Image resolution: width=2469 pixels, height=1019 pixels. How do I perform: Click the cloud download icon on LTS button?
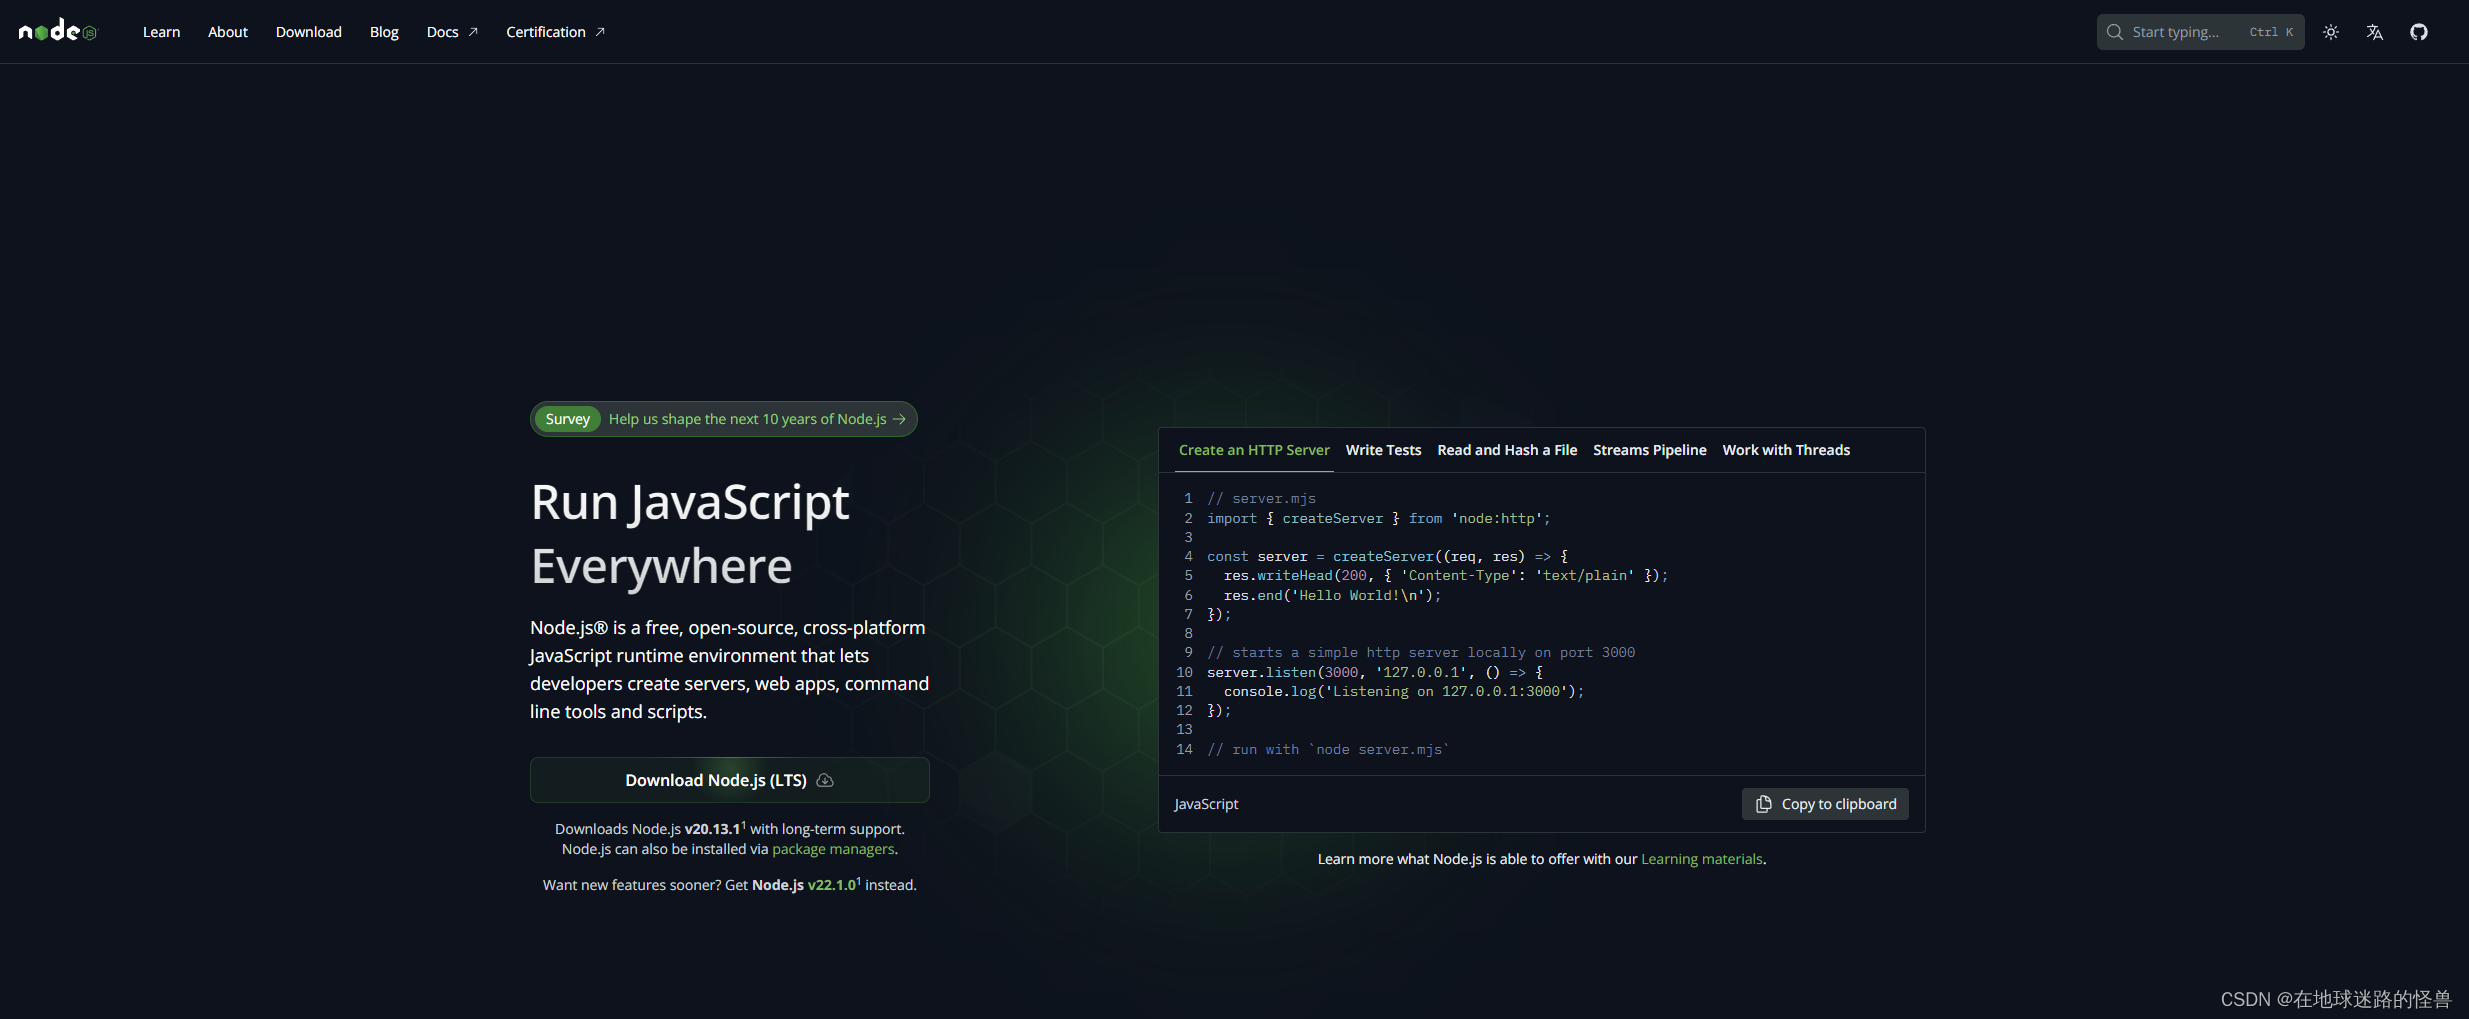[x=825, y=780]
